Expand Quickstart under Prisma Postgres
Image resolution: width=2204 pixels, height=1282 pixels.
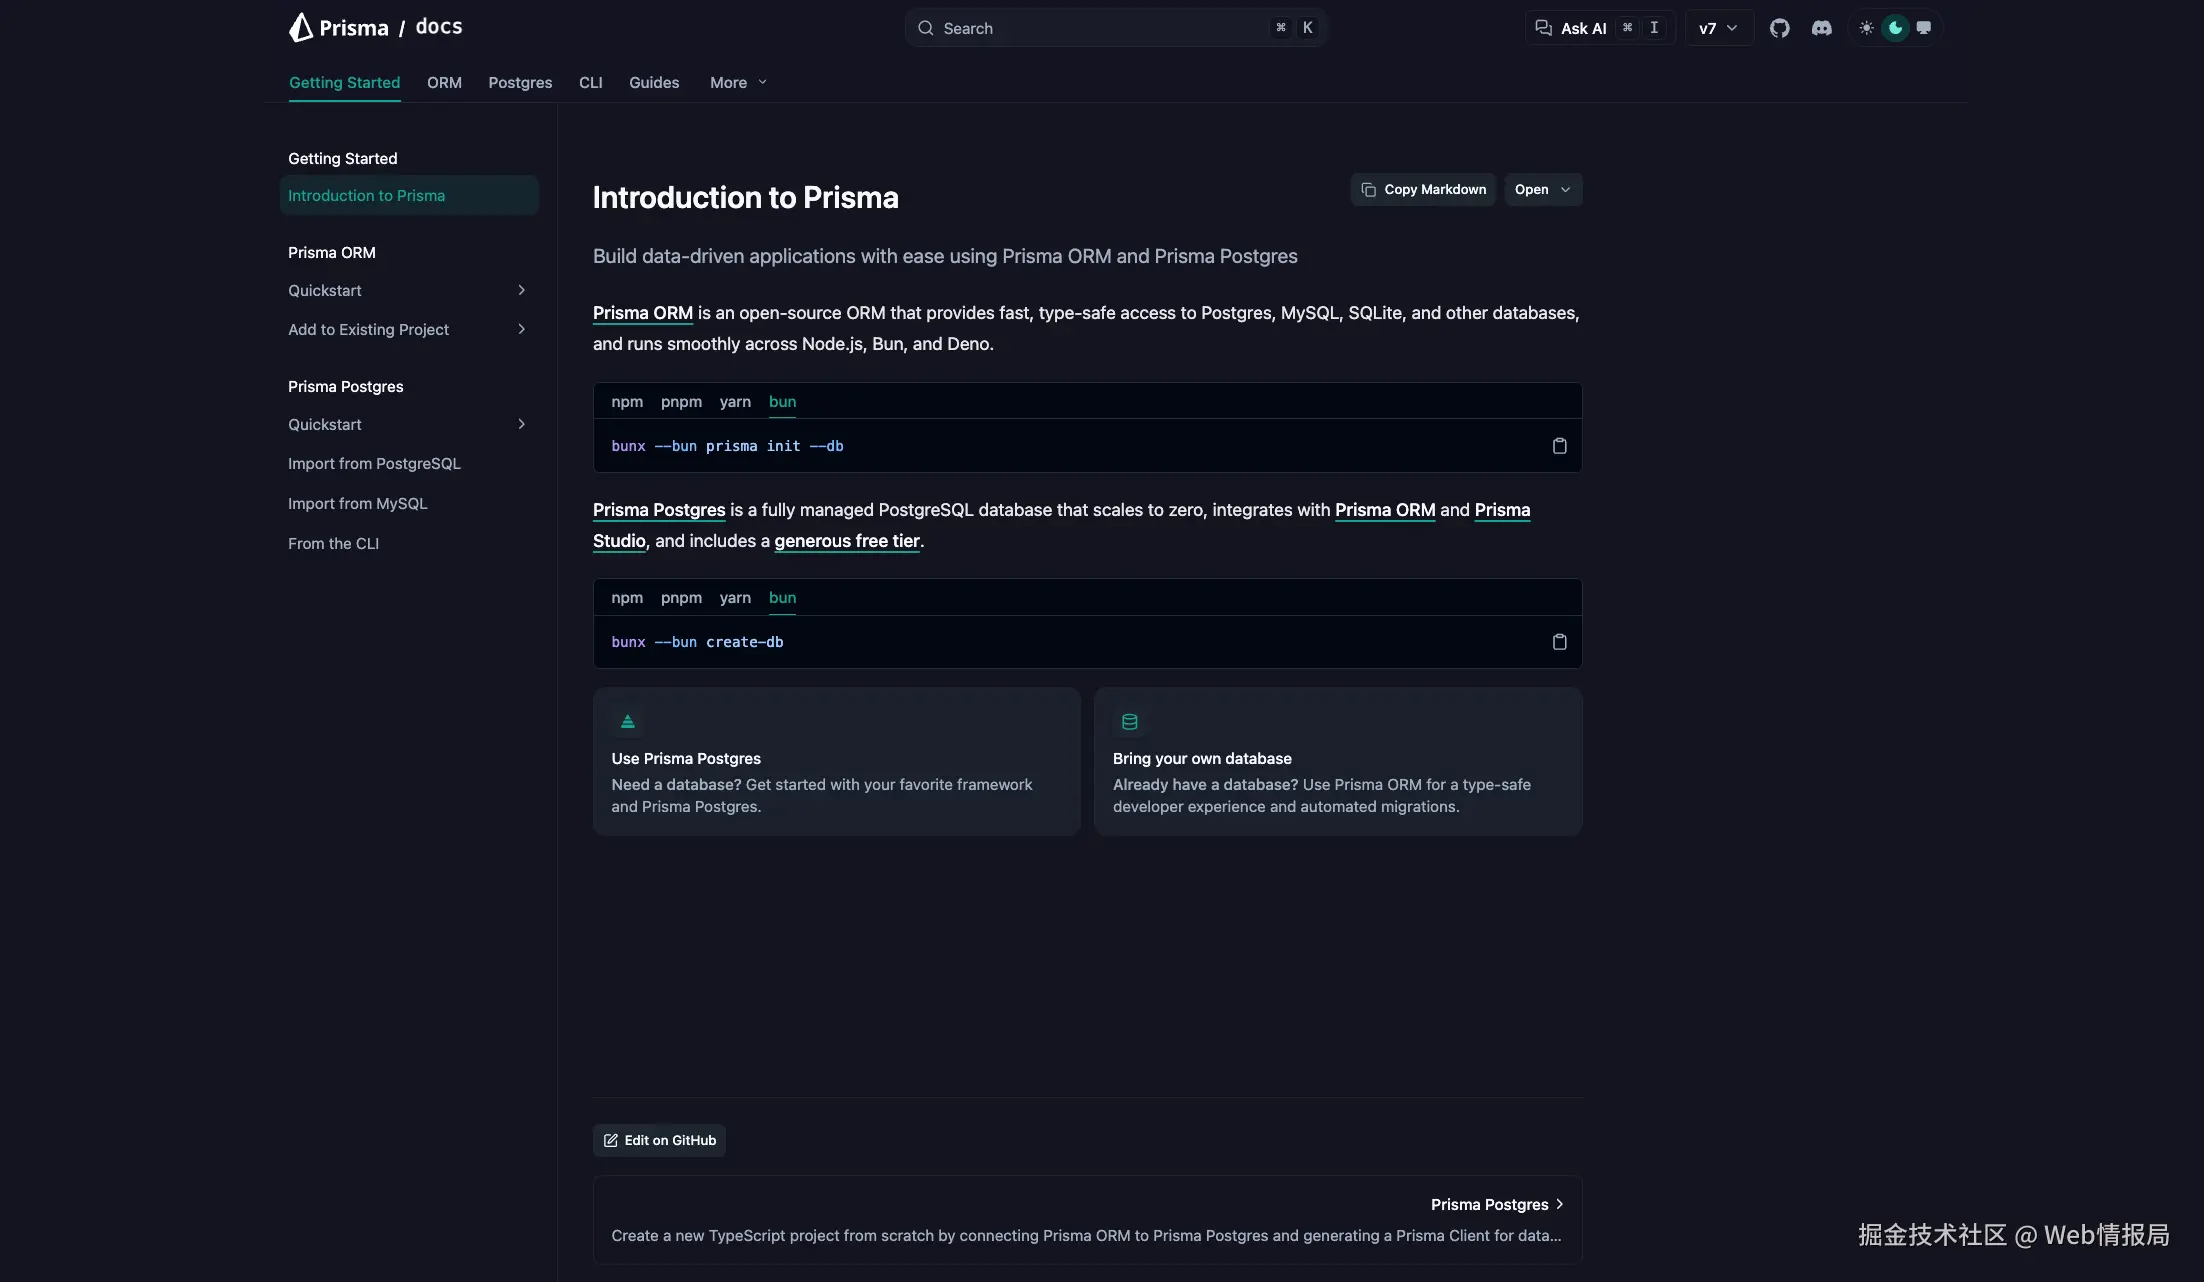pyautogui.click(x=521, y=424)
